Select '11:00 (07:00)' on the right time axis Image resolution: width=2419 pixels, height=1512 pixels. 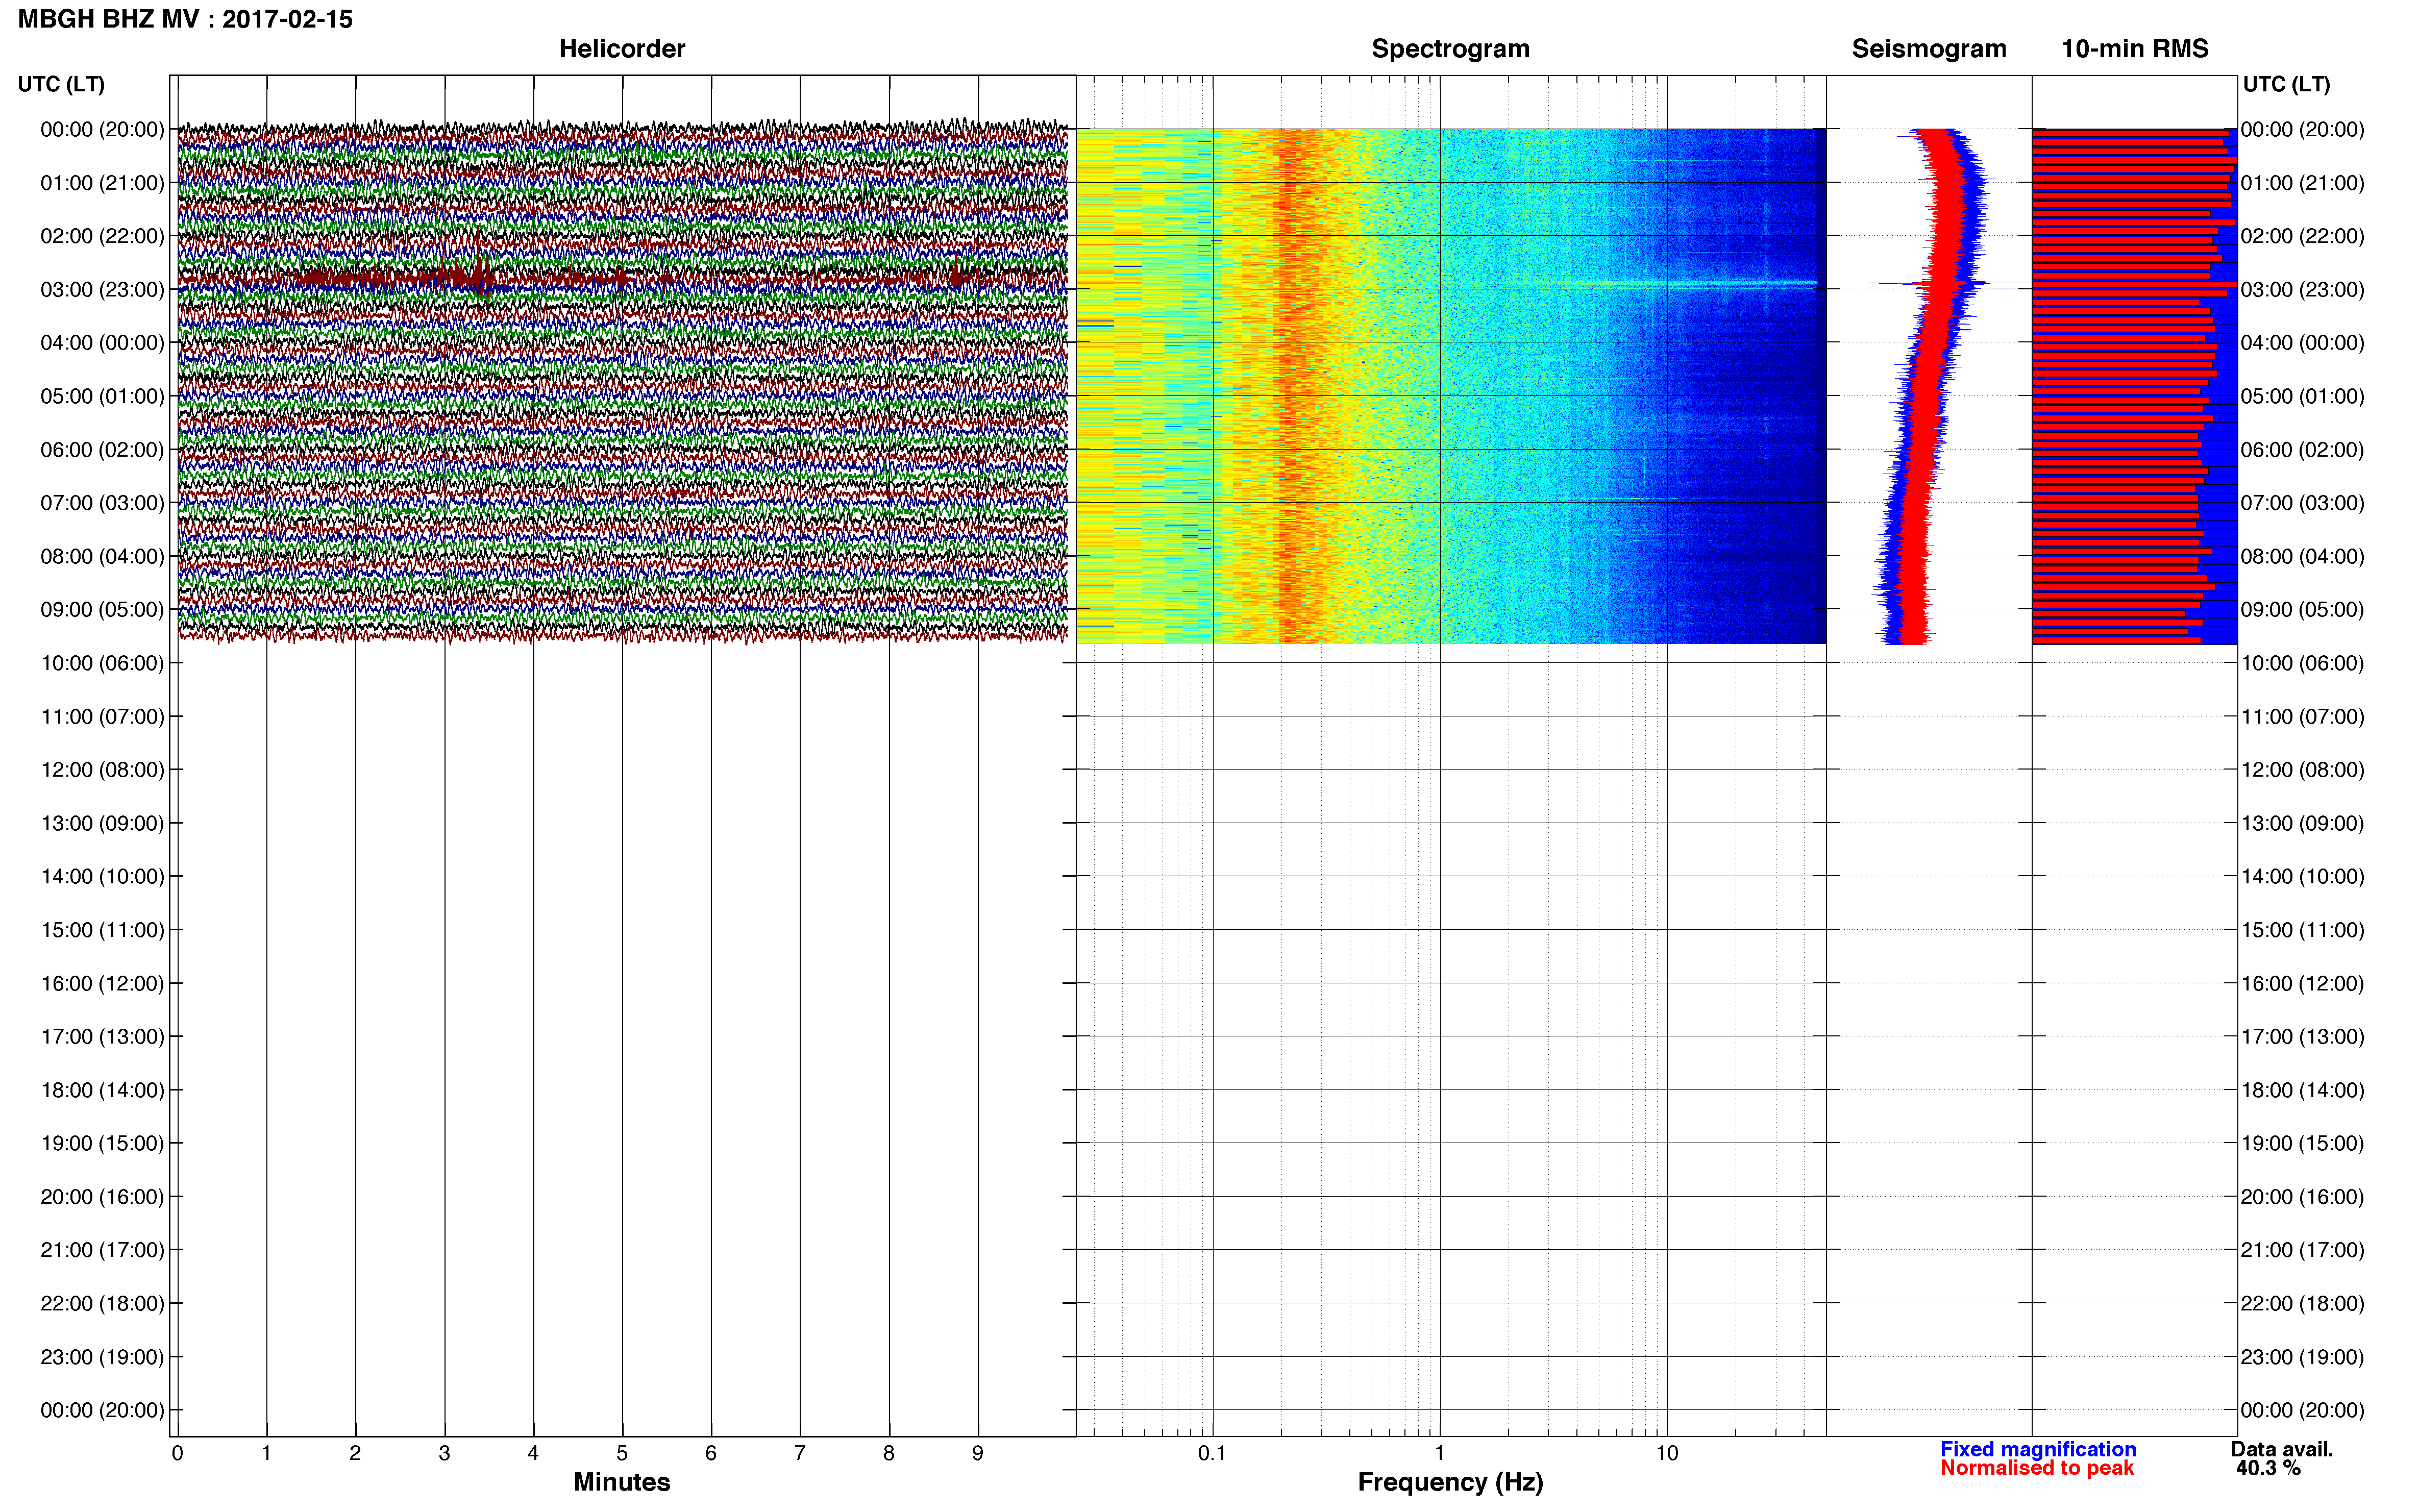(x=2302, y=717)
